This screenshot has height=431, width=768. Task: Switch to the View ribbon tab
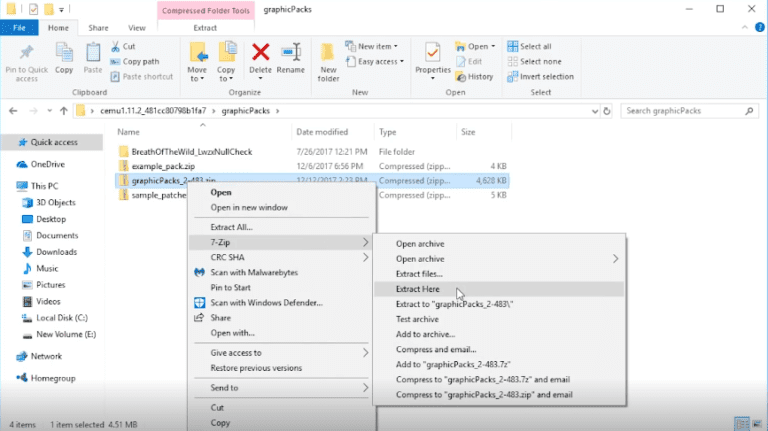(137, 28)
